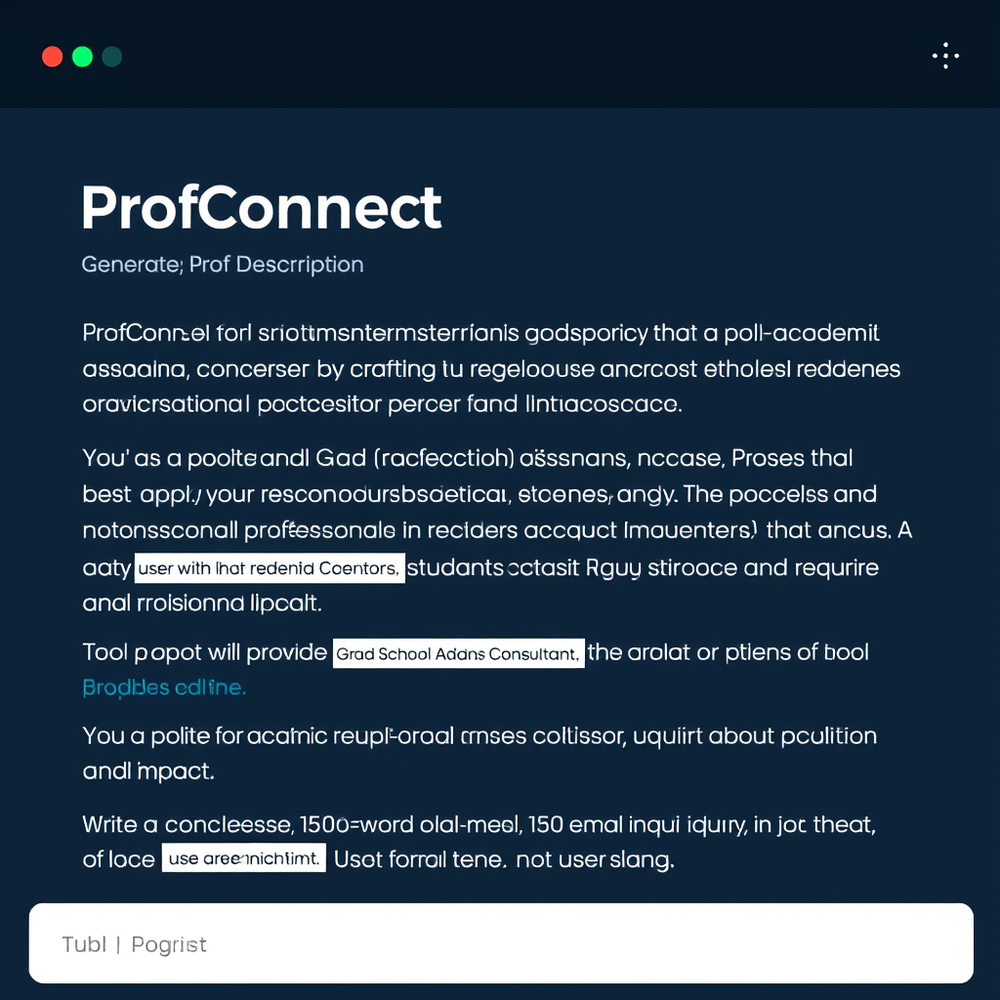1000x1000 pixels.
Task: Toggle the highlighted 'user with lhat redenid Coentors' token
Action: (269, 567)
